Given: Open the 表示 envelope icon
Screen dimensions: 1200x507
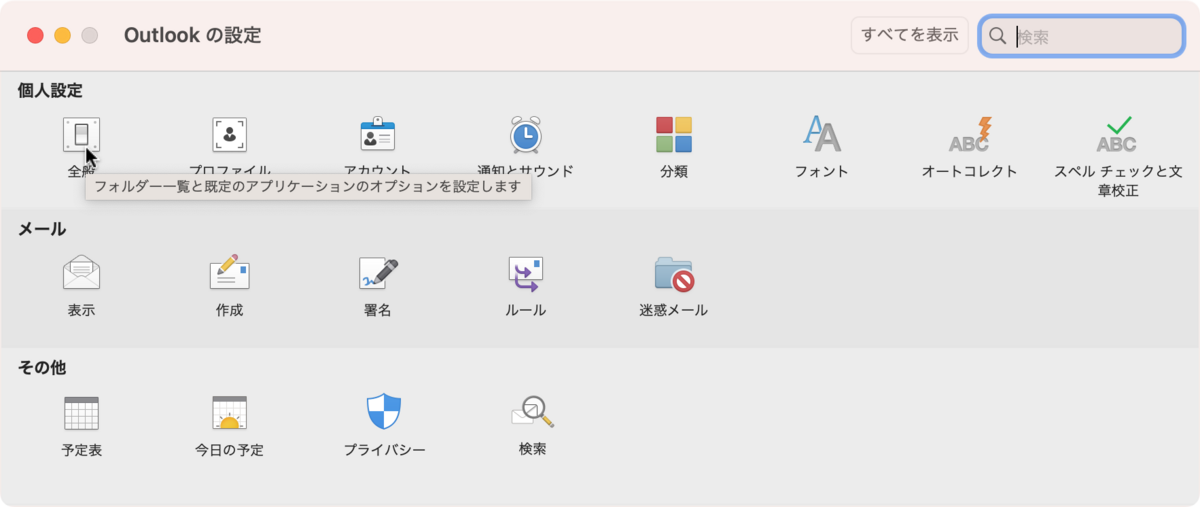Looking at the screenshot, I should pyautogui.click(x=81, y=273).
